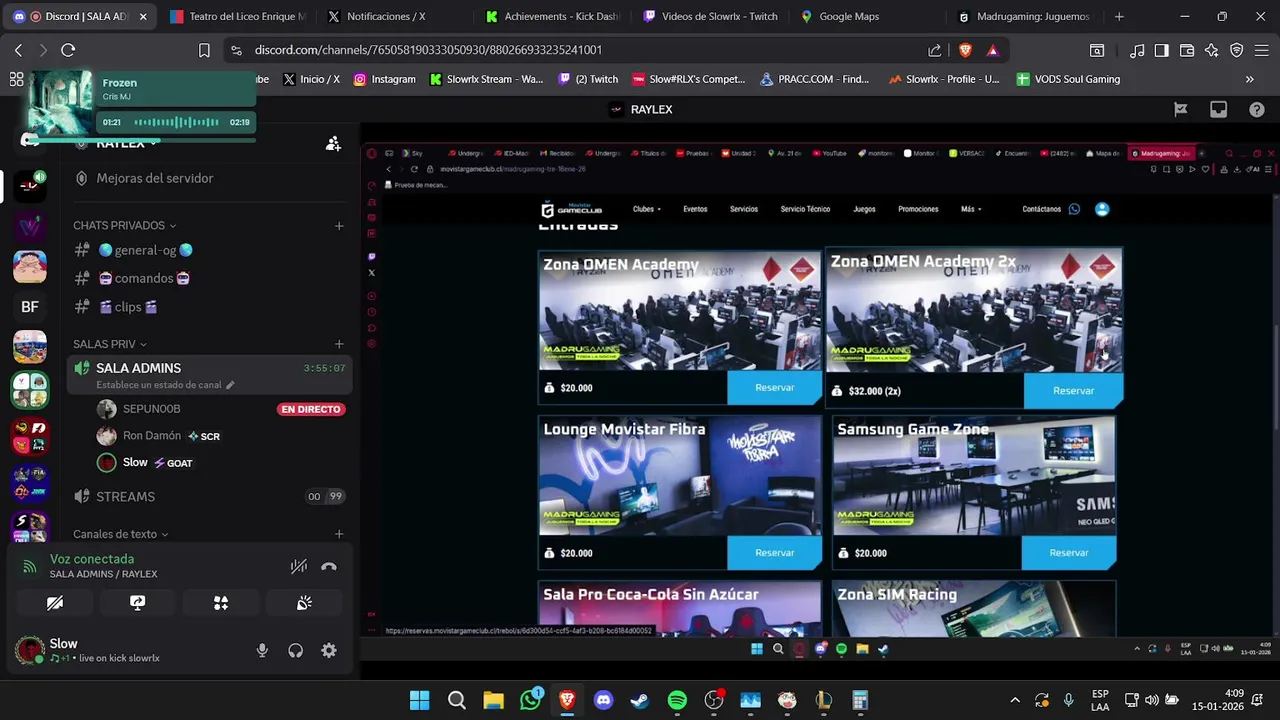This screenshot has width=1280, height=720.
Task: Open Spotify from Windows taskbar
Action: [x=677, y=700]
